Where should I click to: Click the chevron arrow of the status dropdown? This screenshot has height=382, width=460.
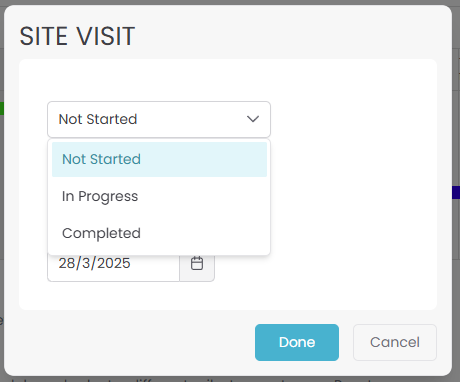[253, 119]
